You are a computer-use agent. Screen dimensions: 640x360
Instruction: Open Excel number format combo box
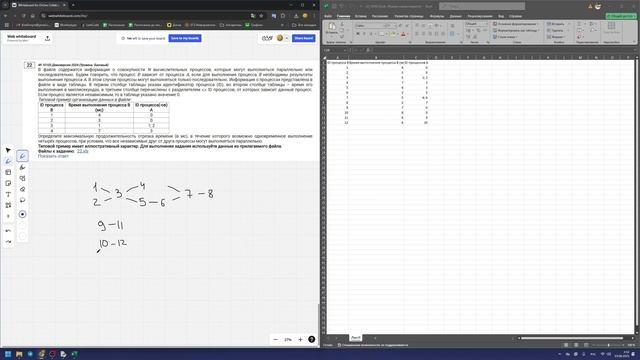point(477,24)
